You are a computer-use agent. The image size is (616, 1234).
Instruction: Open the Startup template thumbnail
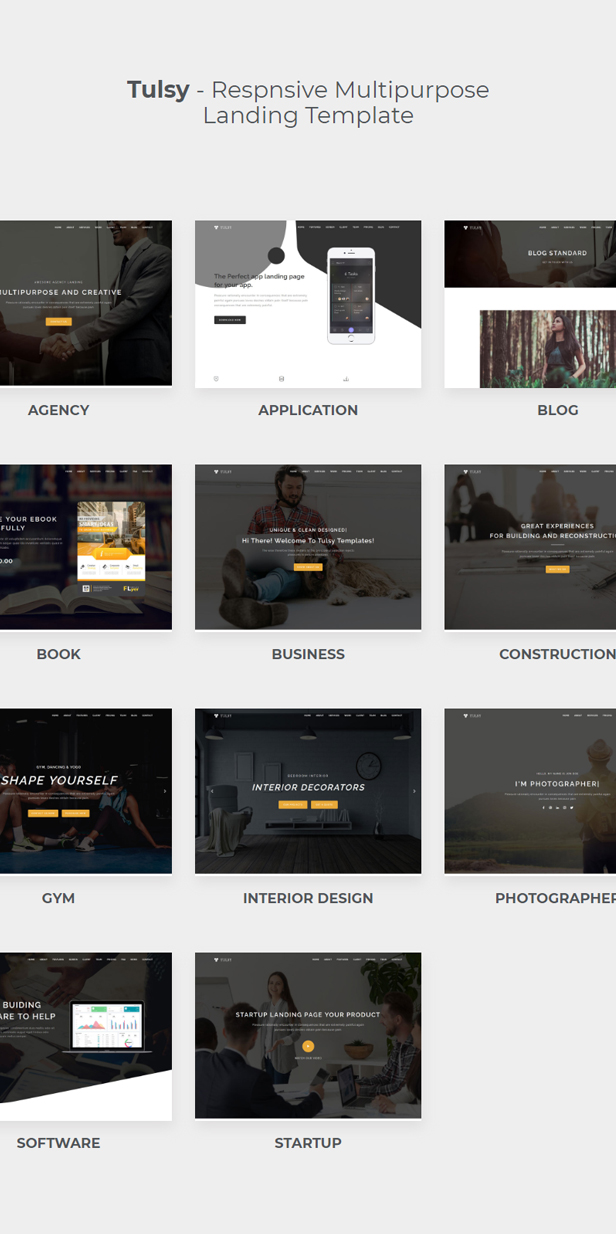[x=308, y=1035]
